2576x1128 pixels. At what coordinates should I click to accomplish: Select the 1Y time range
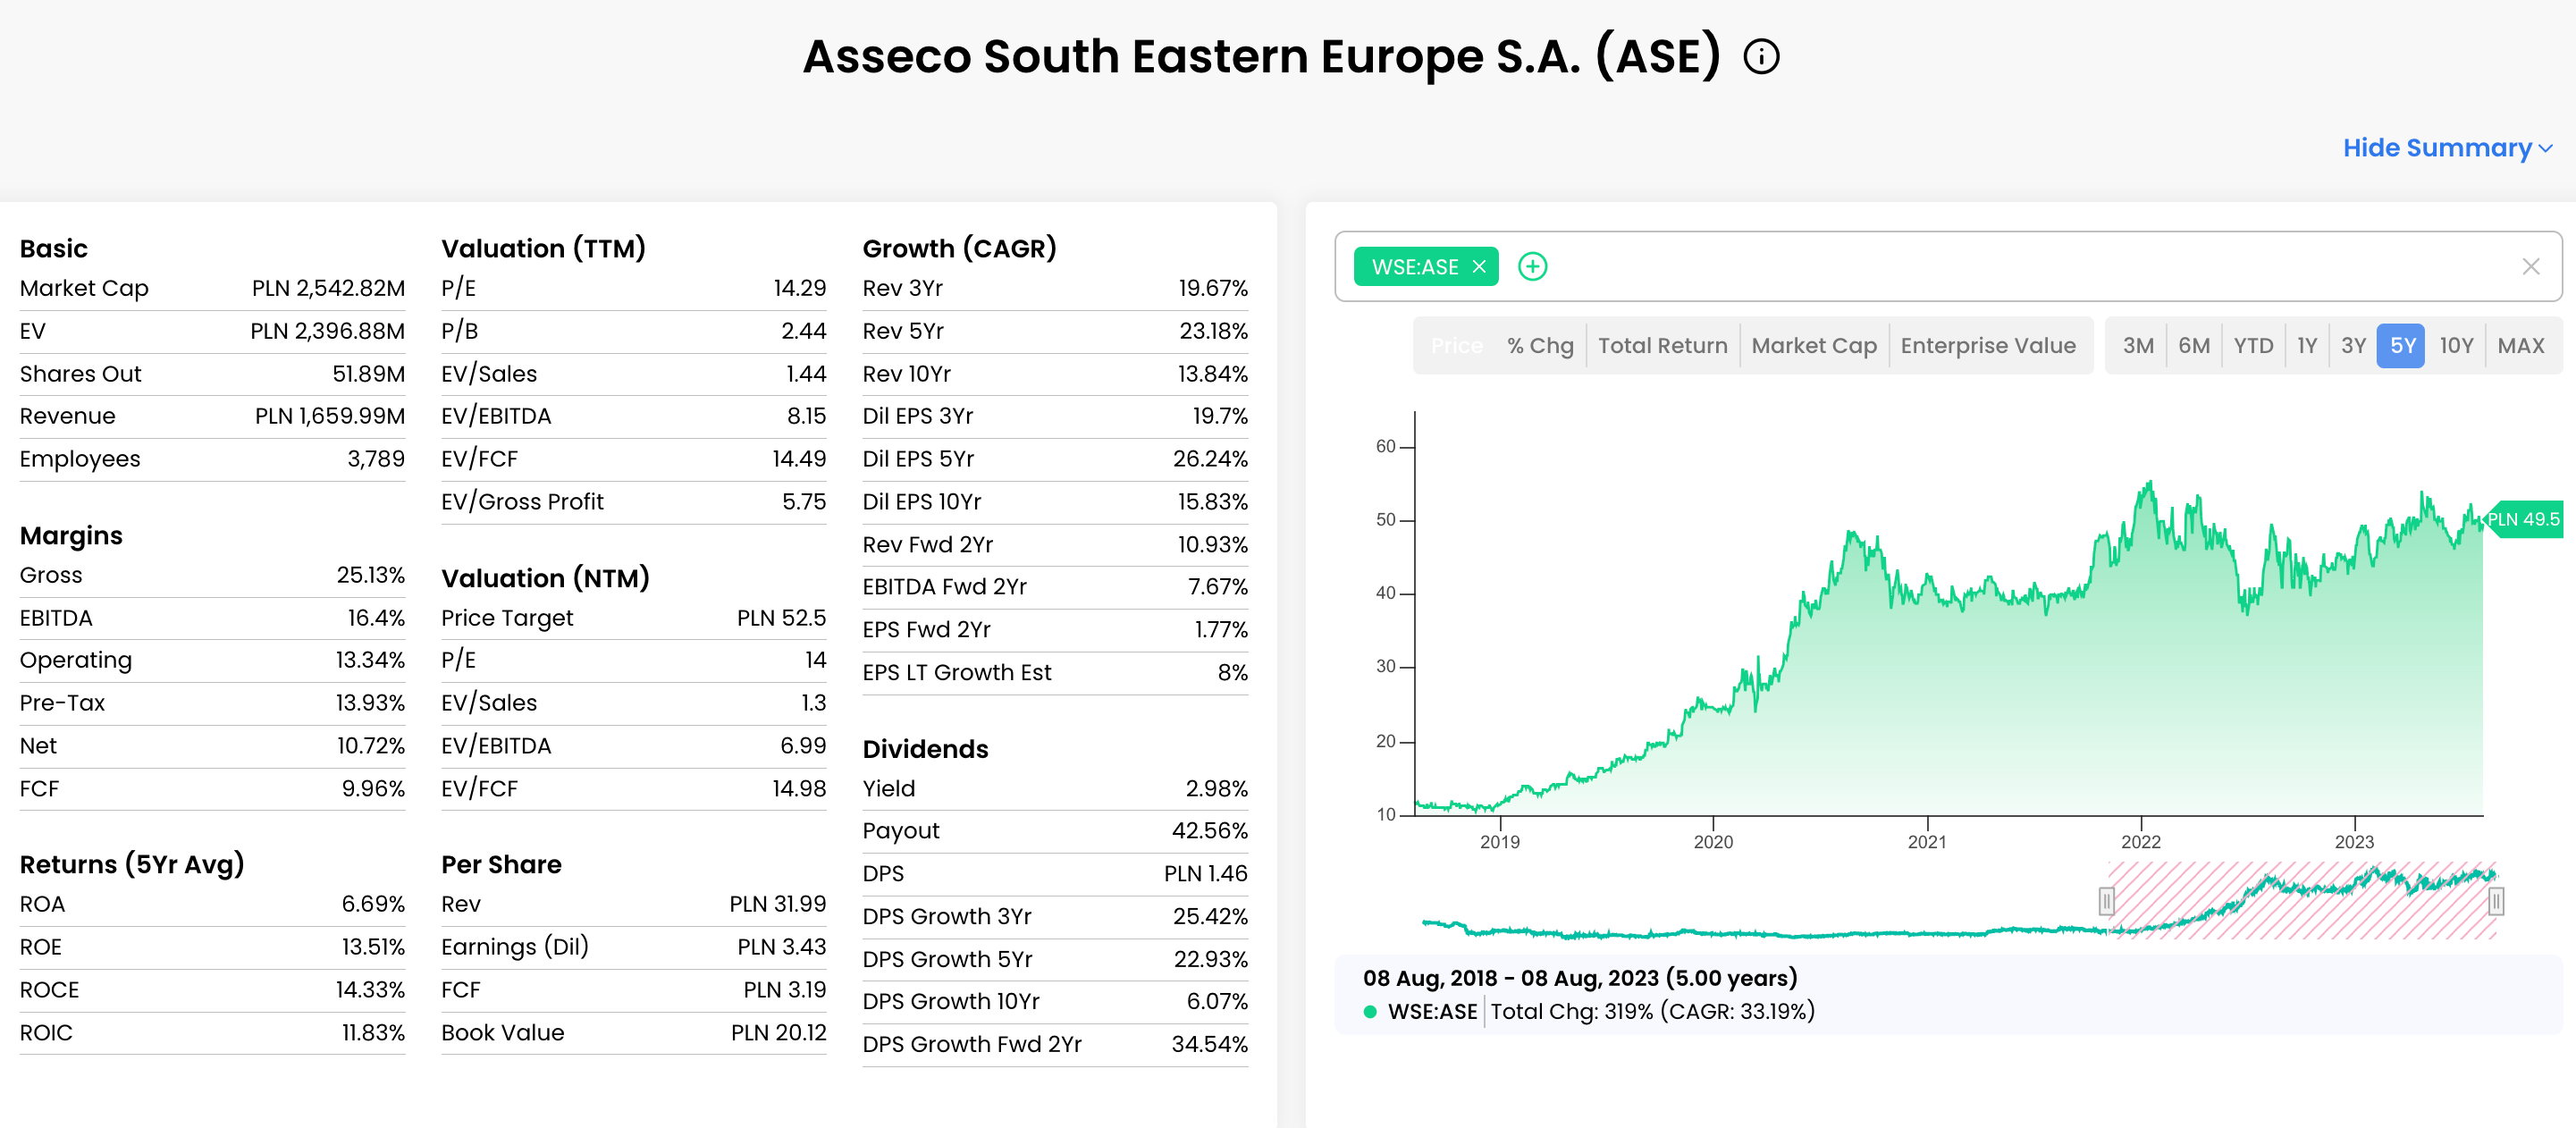[2307, 346]
